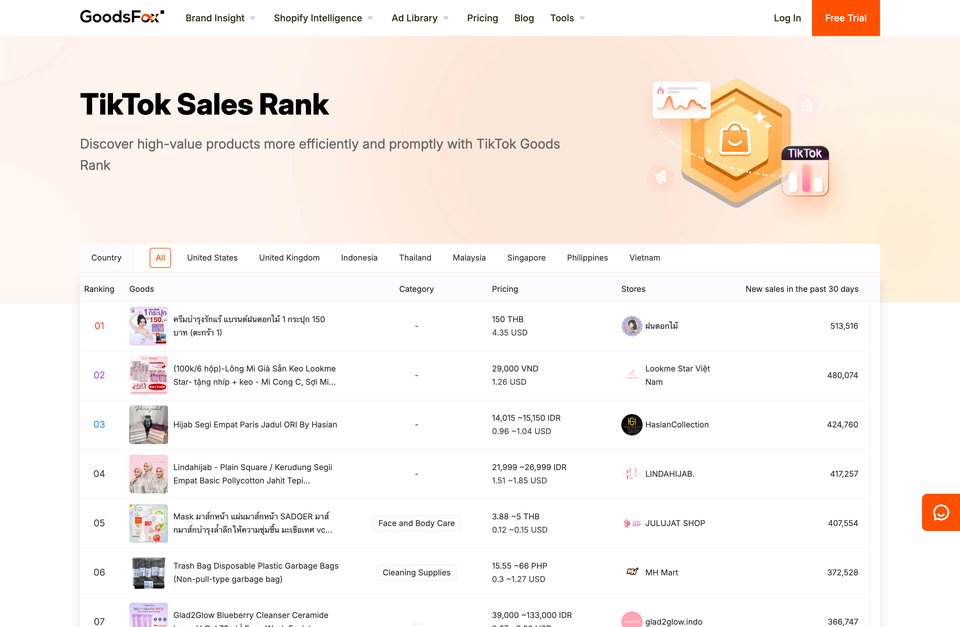Click the Lookme Star Việt Nam store logo

(x=632, y=375)
